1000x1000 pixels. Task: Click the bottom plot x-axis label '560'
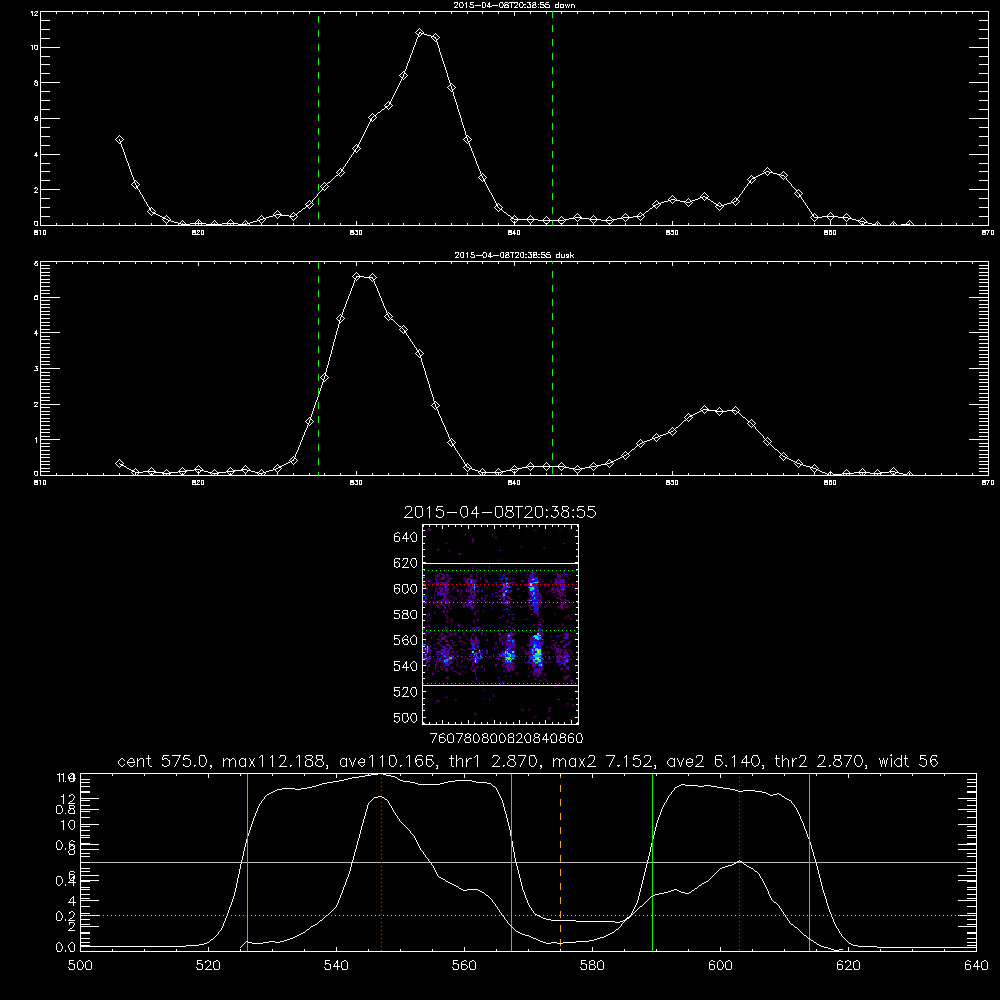pos(464,966)
